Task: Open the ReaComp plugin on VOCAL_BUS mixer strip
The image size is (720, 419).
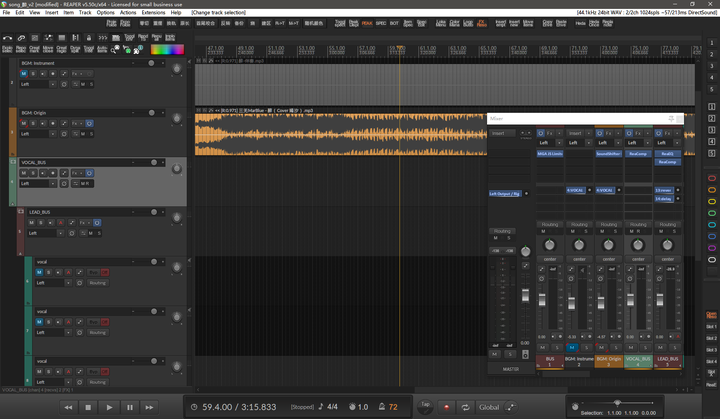Action: click(637, 154)
